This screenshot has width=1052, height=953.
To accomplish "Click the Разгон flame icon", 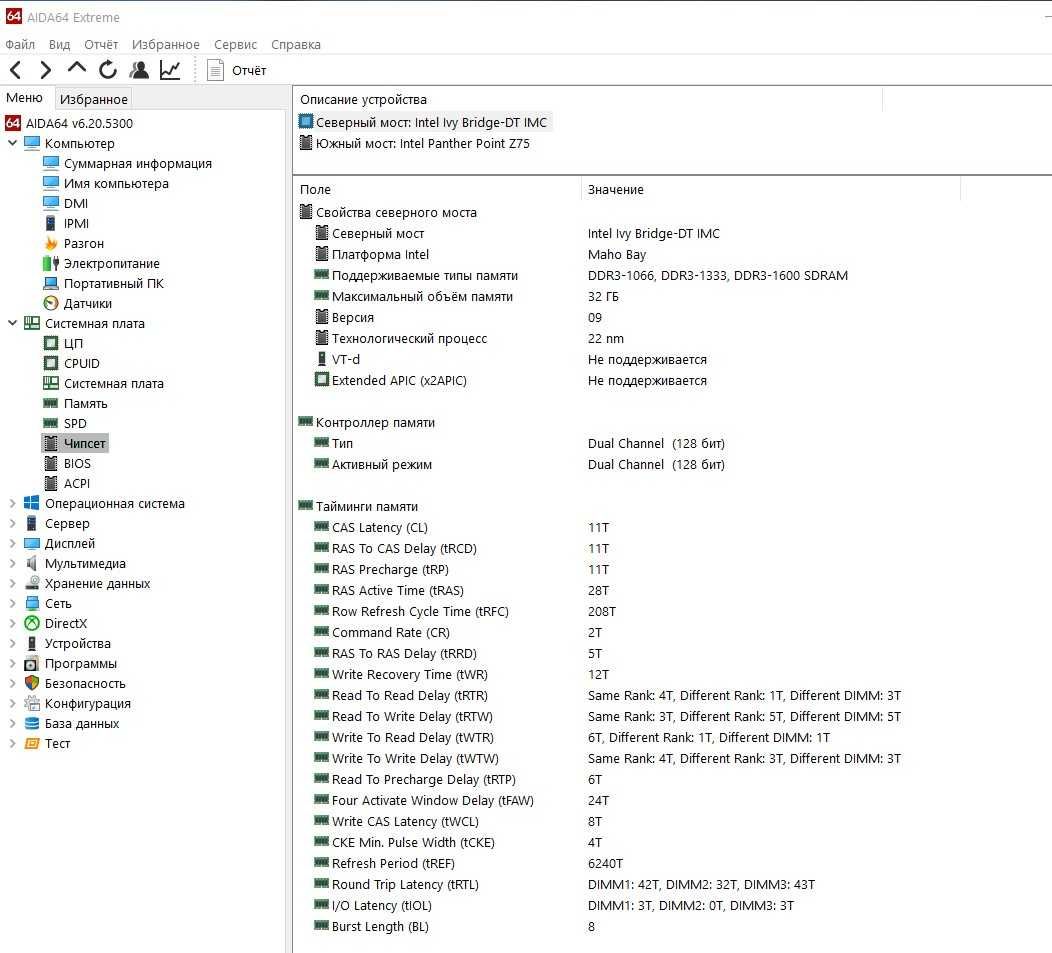I will point(51,243).
